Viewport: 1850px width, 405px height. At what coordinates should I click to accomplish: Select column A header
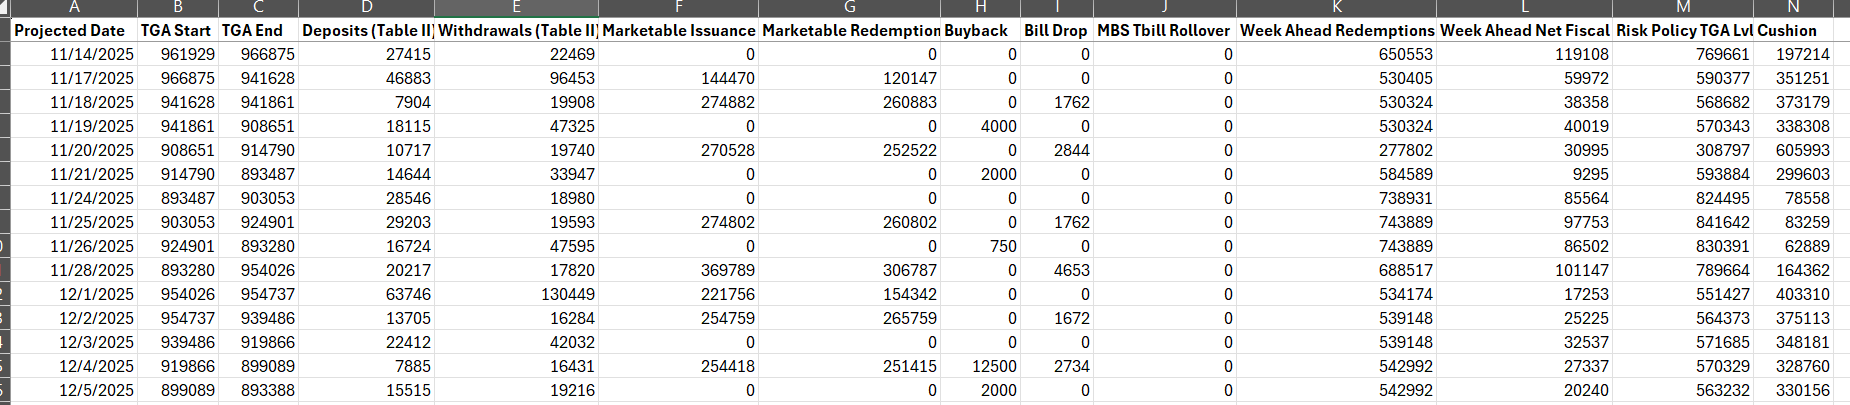74,7
